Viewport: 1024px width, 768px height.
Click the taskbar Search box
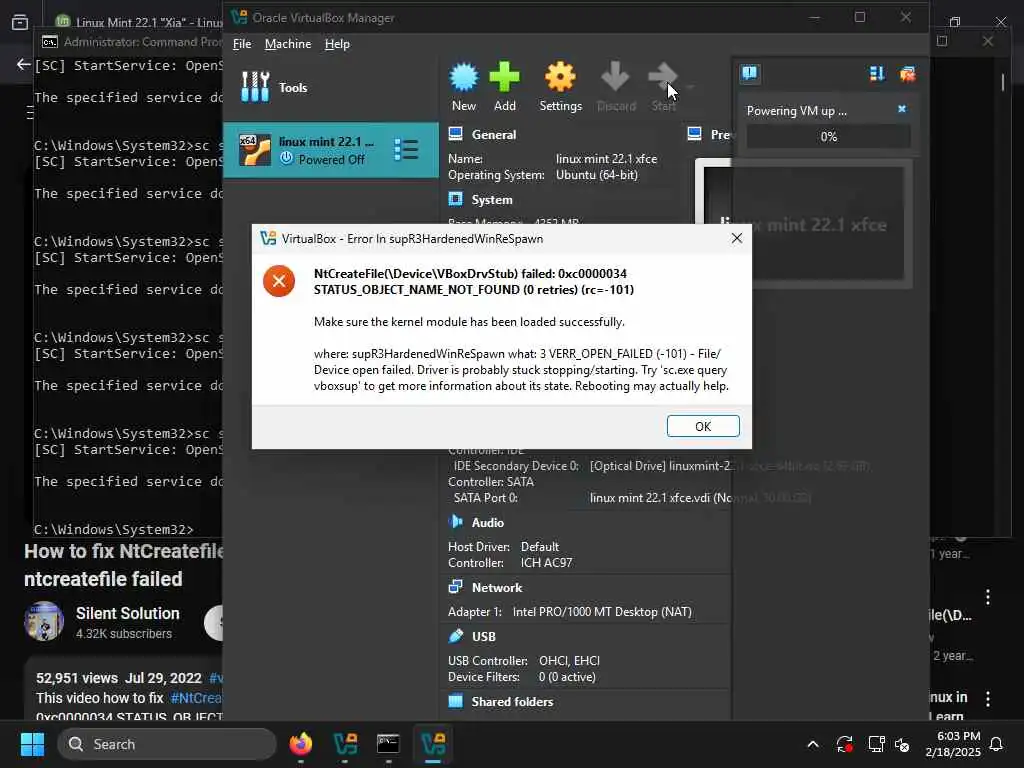click(167, 744)
